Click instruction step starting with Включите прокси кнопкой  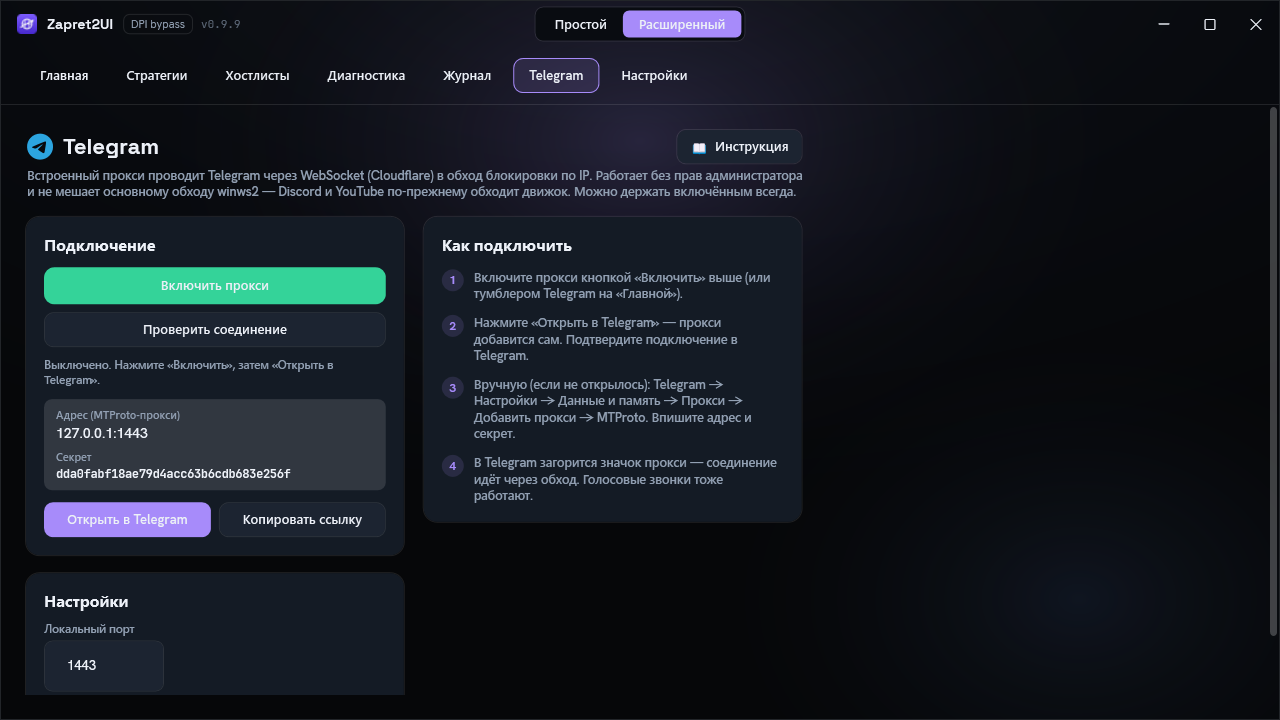coord(622,286)
